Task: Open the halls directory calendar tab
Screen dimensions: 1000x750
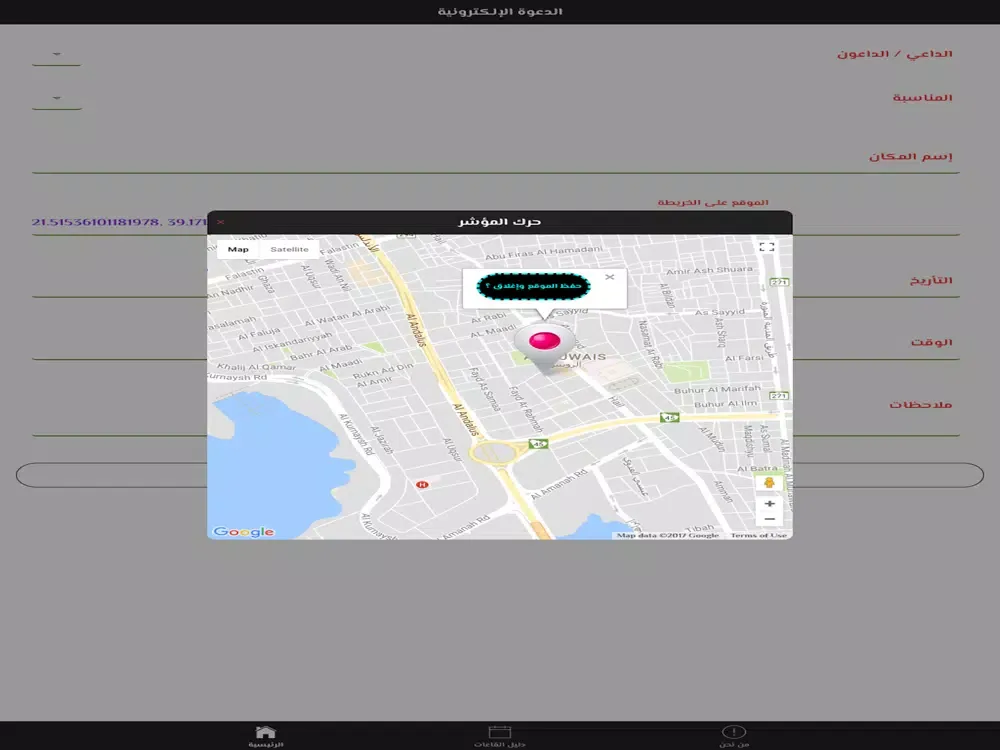Action: [x=499, y=736]
